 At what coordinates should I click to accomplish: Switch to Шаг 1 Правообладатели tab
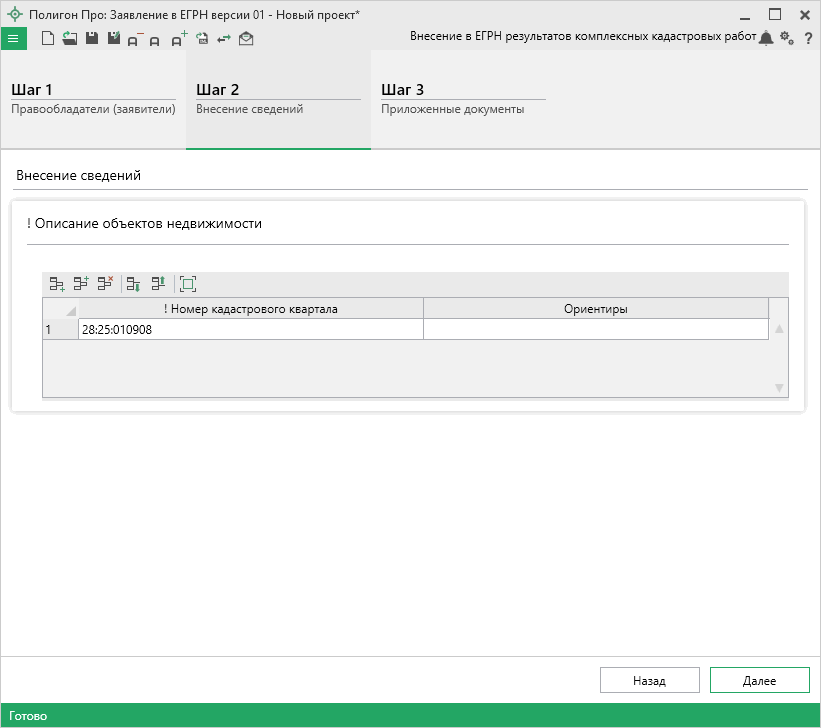pos(93,99)
